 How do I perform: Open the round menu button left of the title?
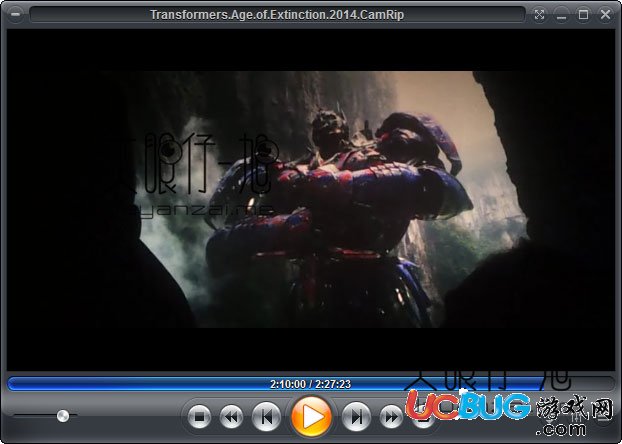click(x=15, y=14)
